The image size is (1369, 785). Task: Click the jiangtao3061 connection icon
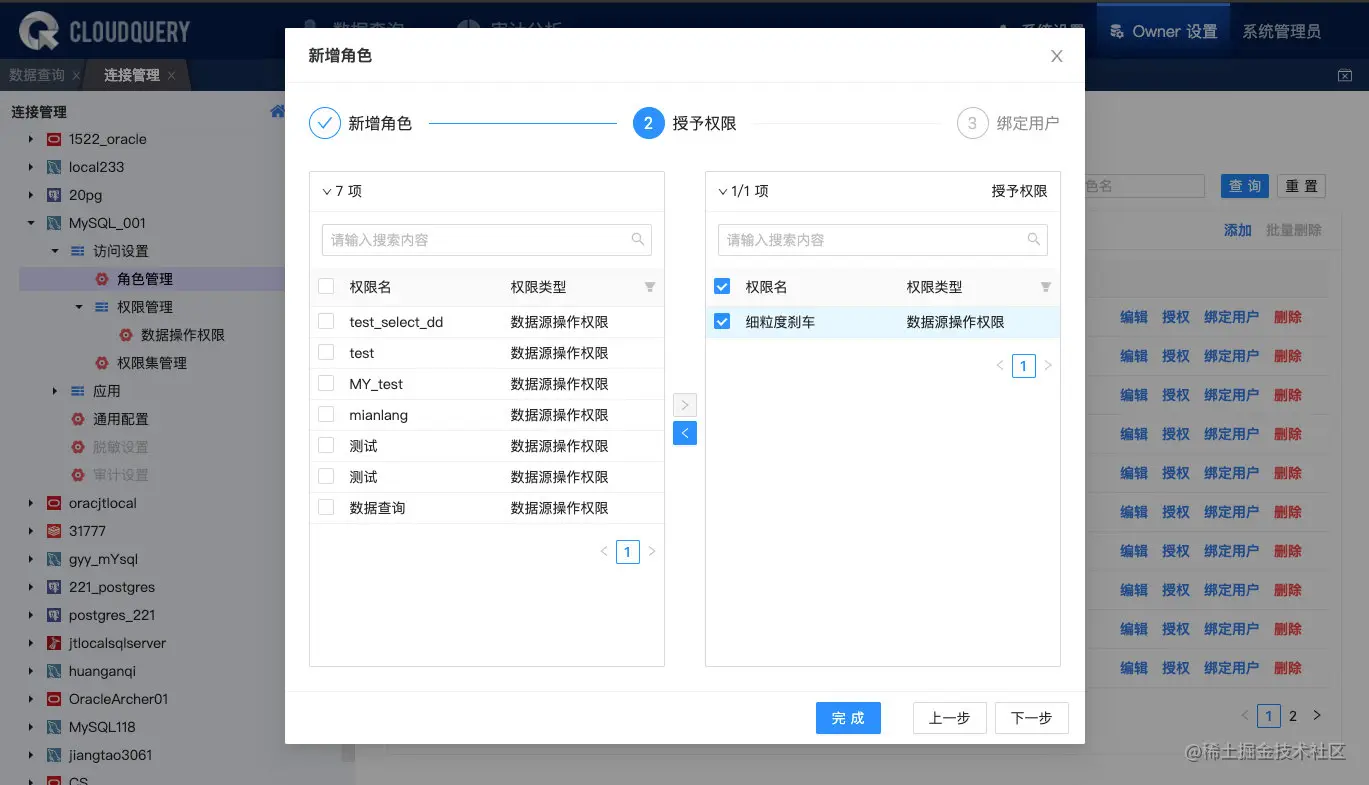click(x=54, y=755)
